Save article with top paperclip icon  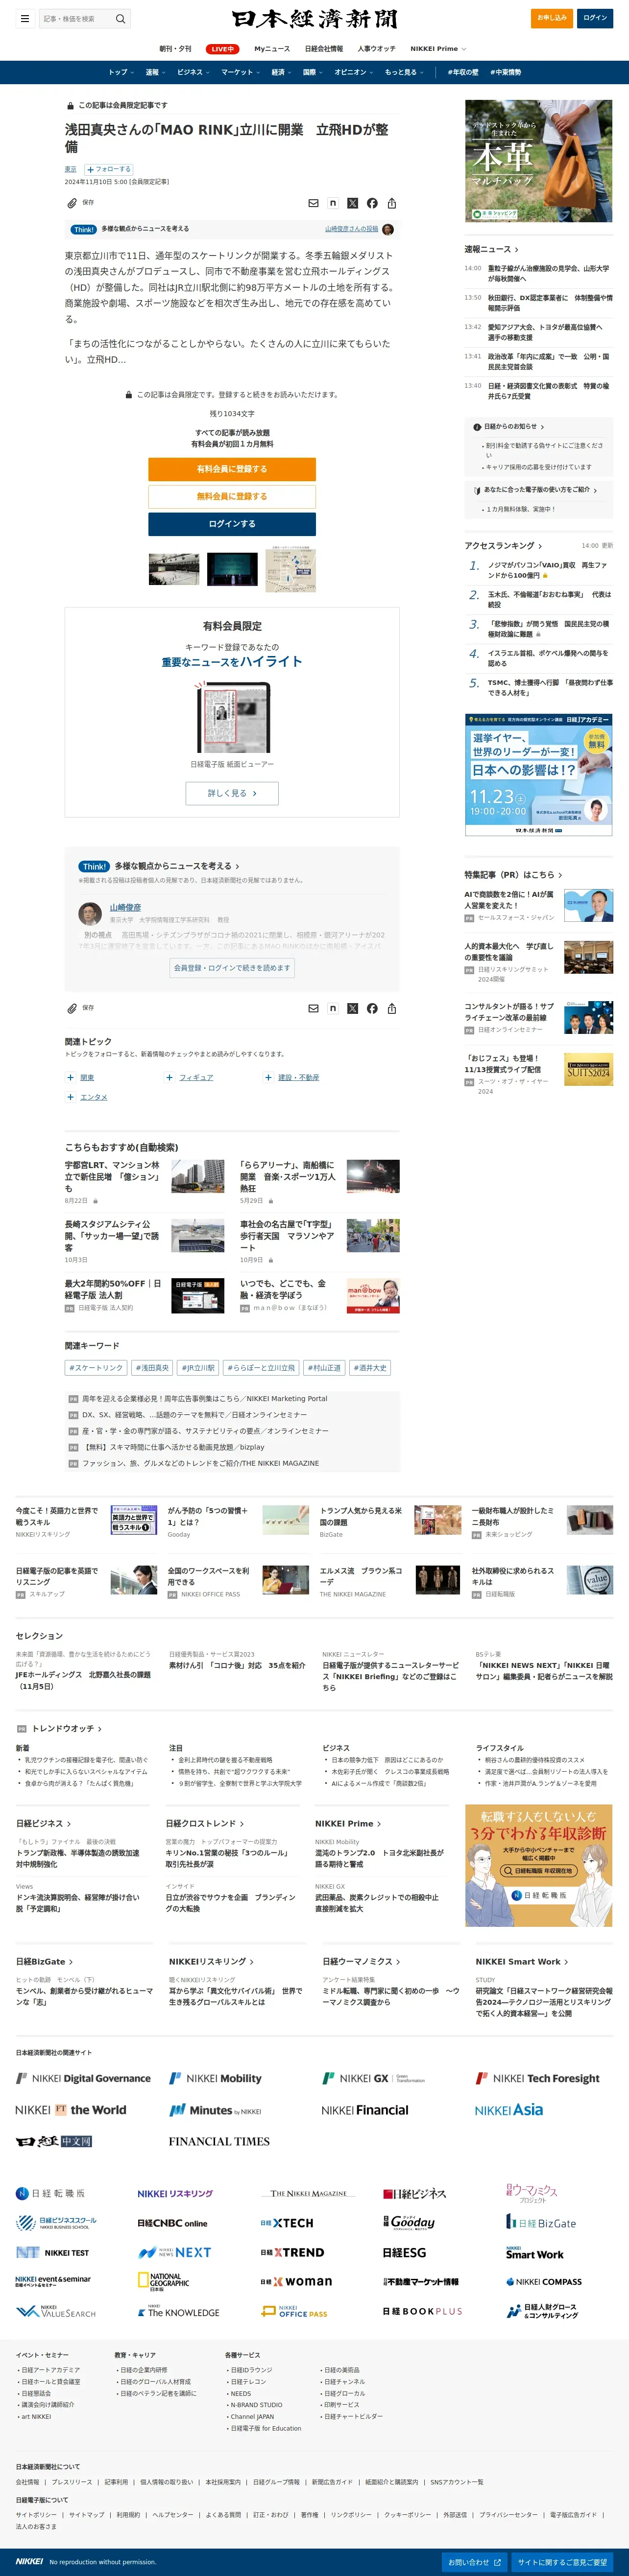[x=72, y=203]
